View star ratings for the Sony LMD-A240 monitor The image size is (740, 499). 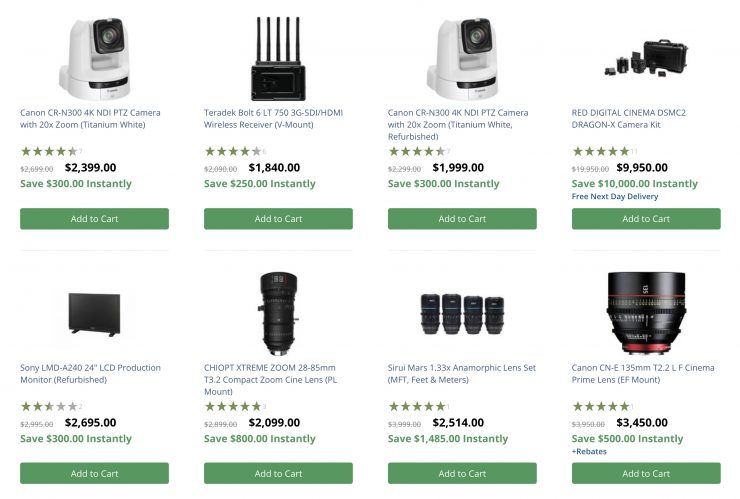point(48,406)
